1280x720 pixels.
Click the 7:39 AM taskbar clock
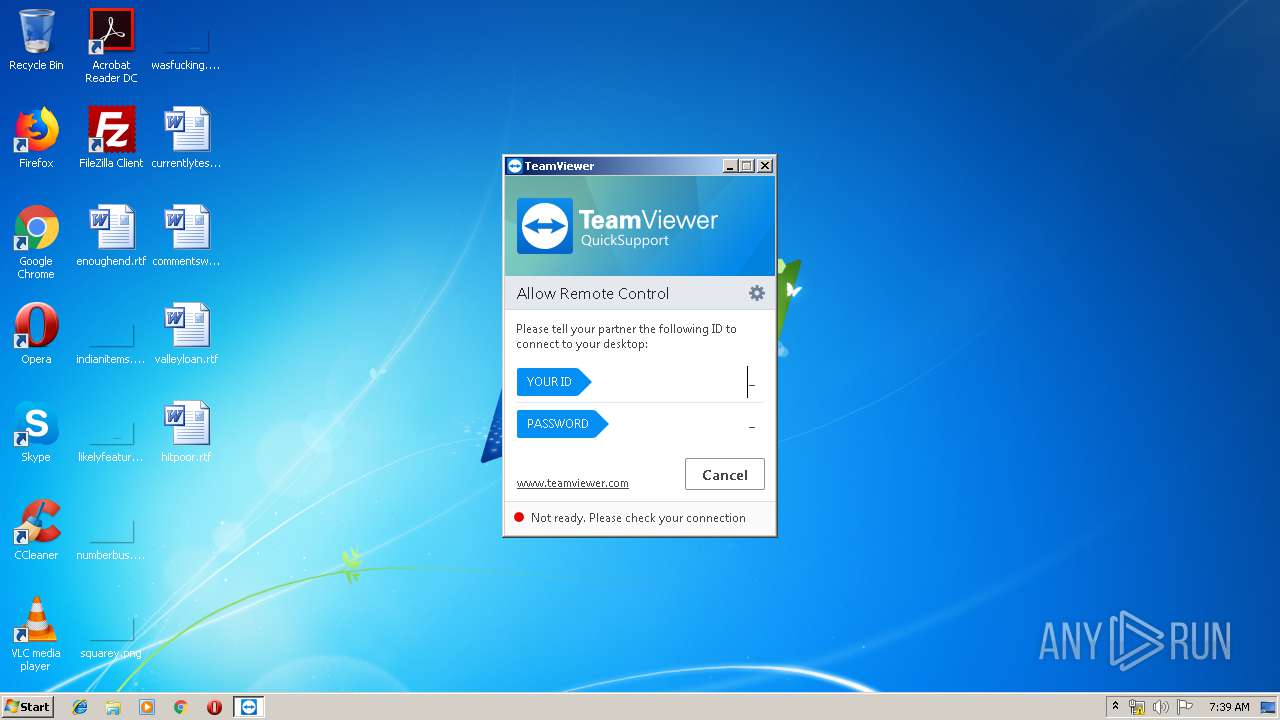pyautogui.click(x=1229, y=707)
